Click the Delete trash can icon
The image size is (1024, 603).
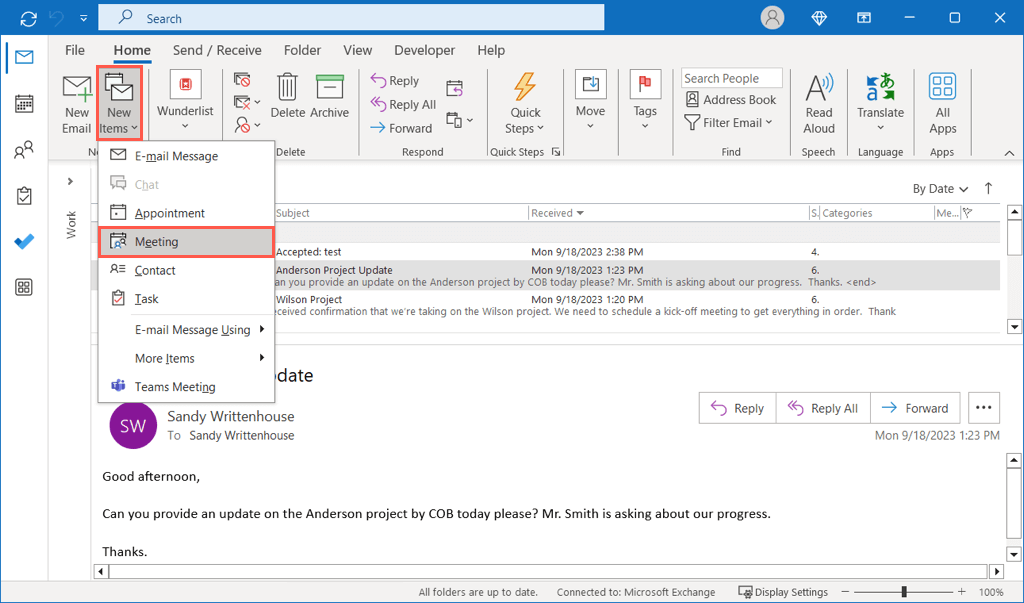287,96
